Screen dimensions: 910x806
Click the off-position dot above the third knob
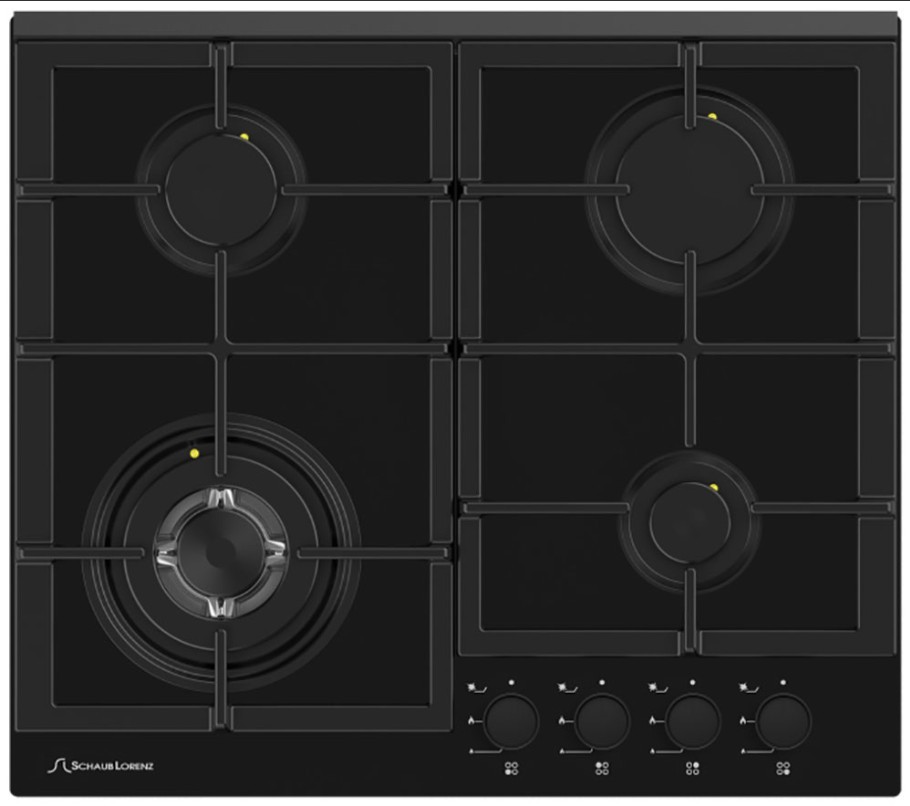pyautogui.click(x=693, y=683)
